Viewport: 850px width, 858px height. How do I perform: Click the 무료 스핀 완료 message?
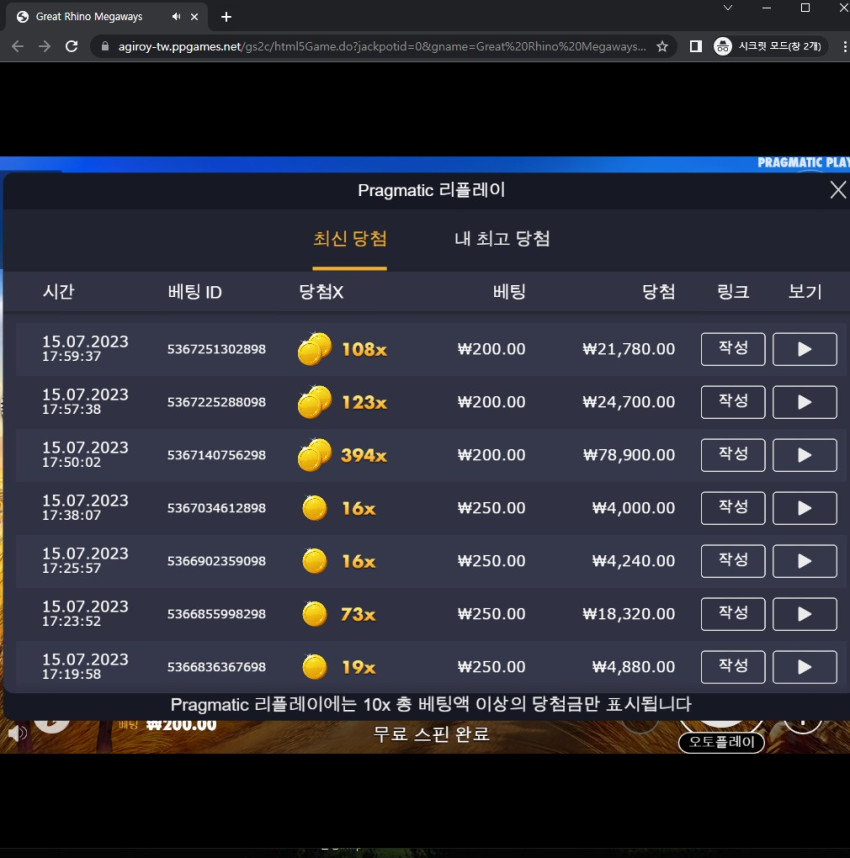pos(431,734)
